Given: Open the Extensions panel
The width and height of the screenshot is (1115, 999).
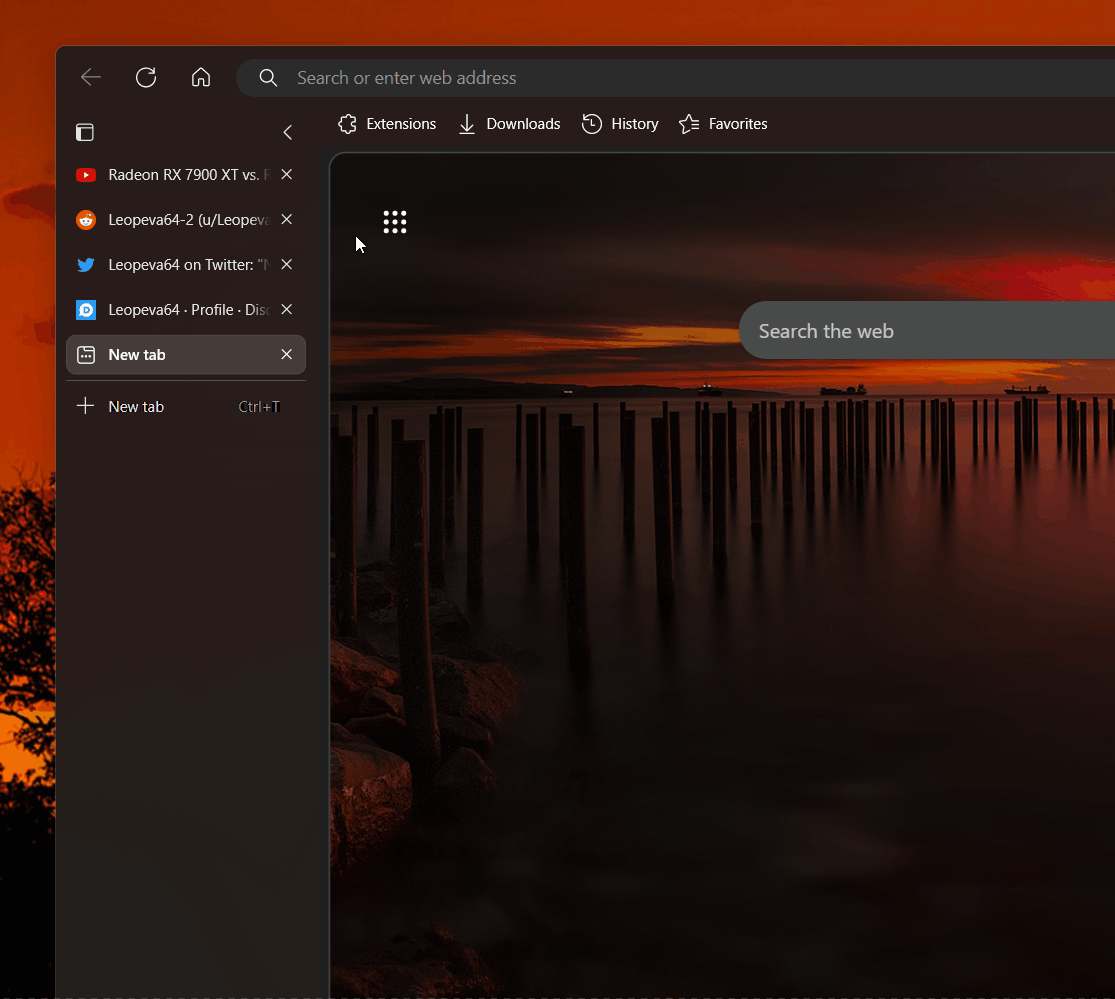Looking at the screenshot, I should tap(386, 124).
